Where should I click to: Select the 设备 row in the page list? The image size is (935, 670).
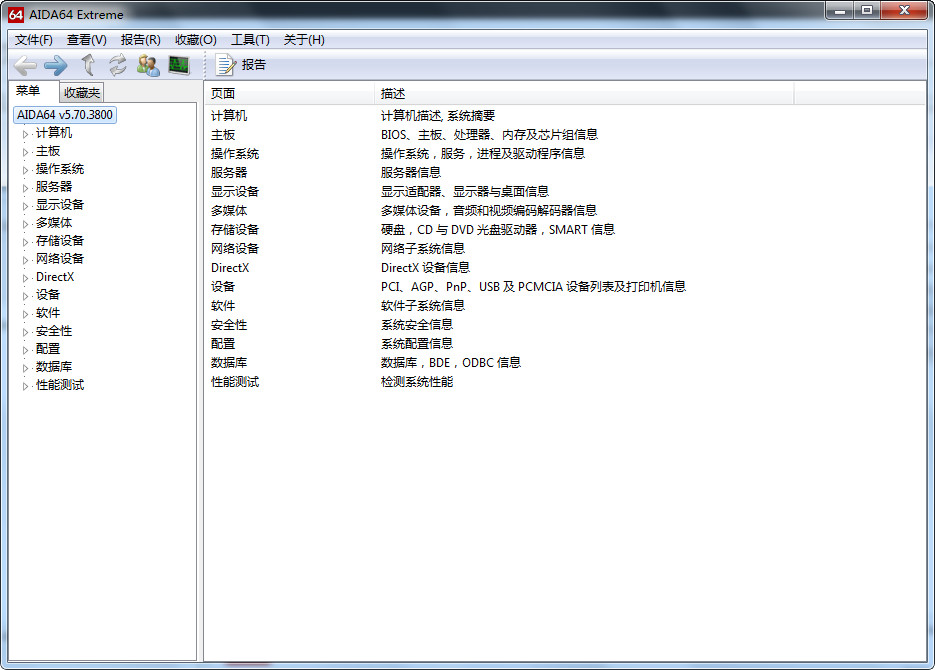tap(223, 287)
